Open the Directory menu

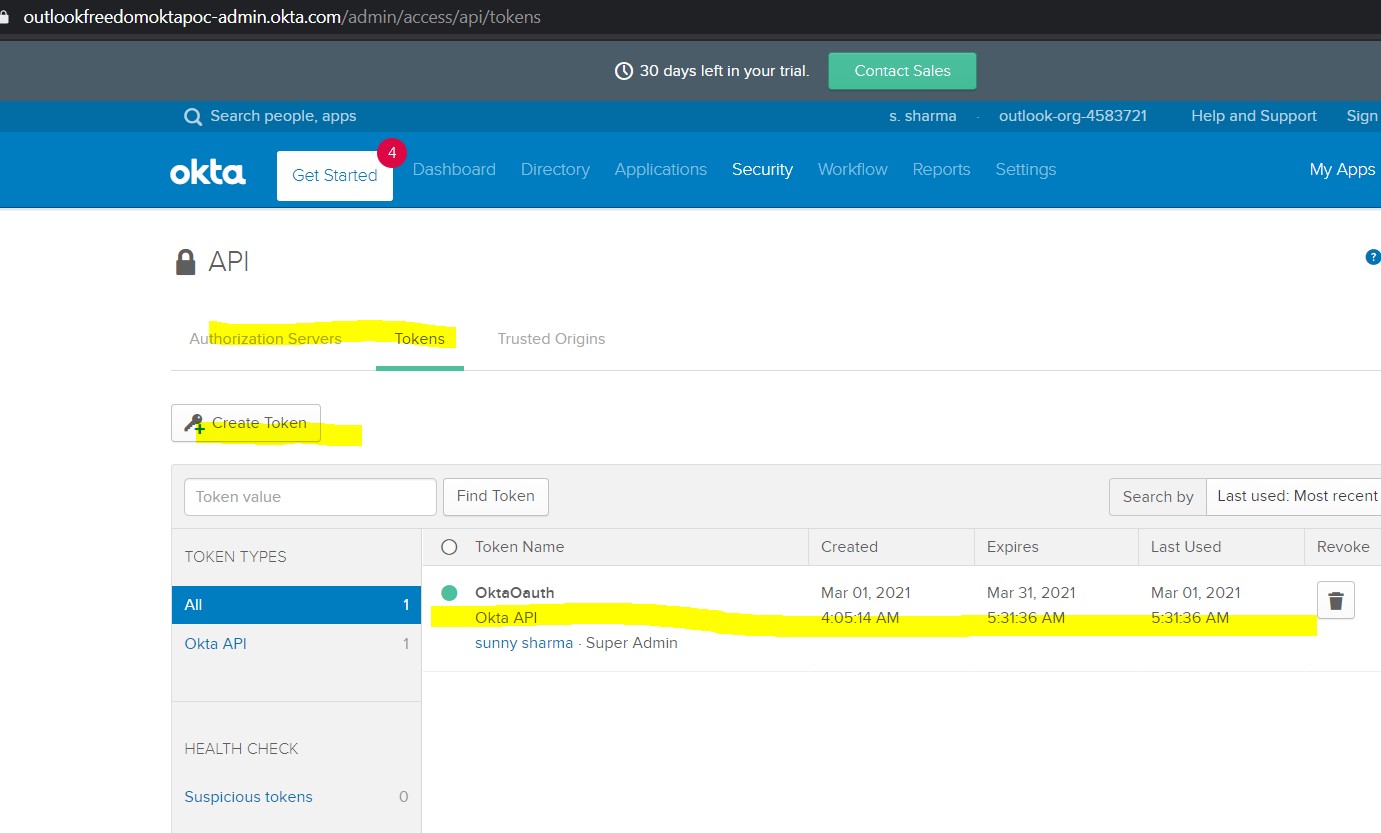(x=555, y=169)
